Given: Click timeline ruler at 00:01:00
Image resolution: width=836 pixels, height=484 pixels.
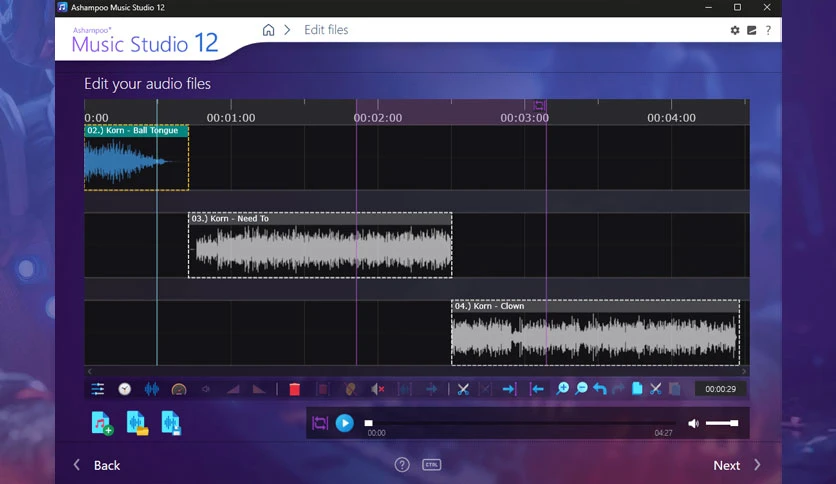Looking at the screenshot, I should point(231,118).
